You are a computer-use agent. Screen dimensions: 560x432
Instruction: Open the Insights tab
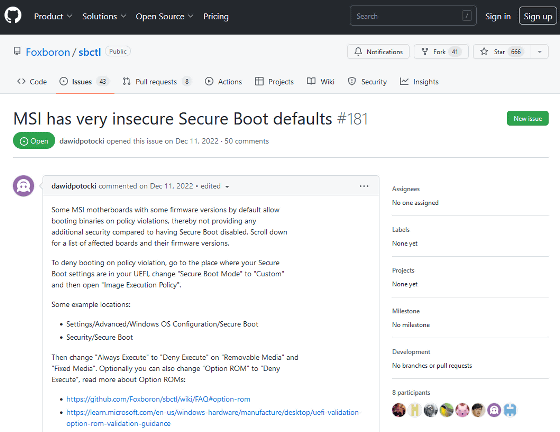(x=419, y=82)
